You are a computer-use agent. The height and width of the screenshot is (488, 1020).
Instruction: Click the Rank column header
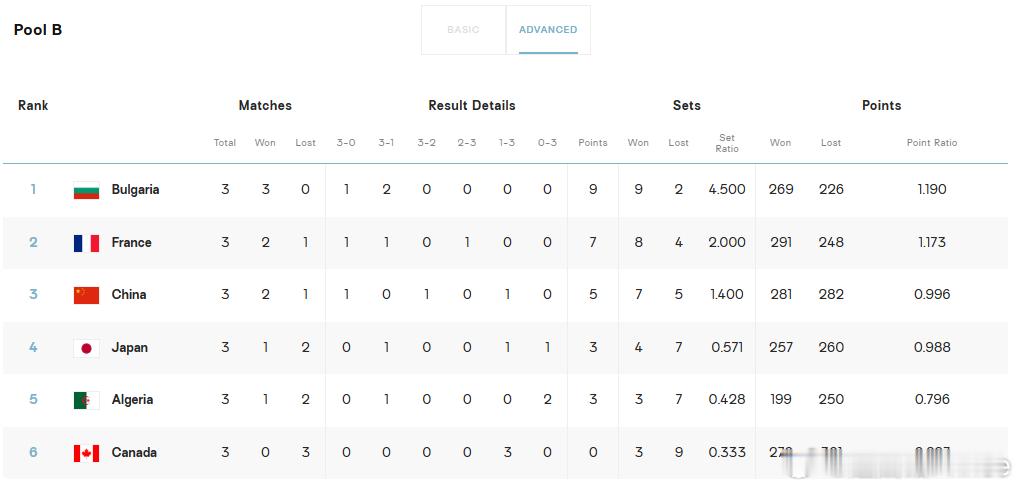pyautogui.click(x=33, y=105)
